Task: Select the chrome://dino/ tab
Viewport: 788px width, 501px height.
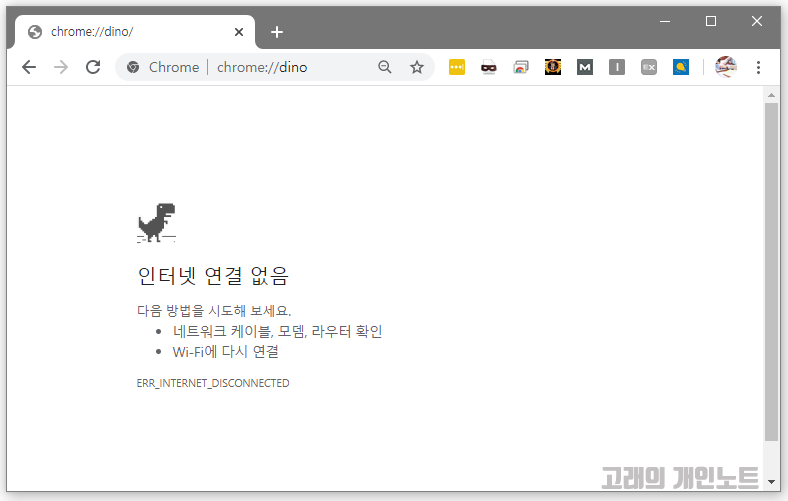Action: coord(135,32)
